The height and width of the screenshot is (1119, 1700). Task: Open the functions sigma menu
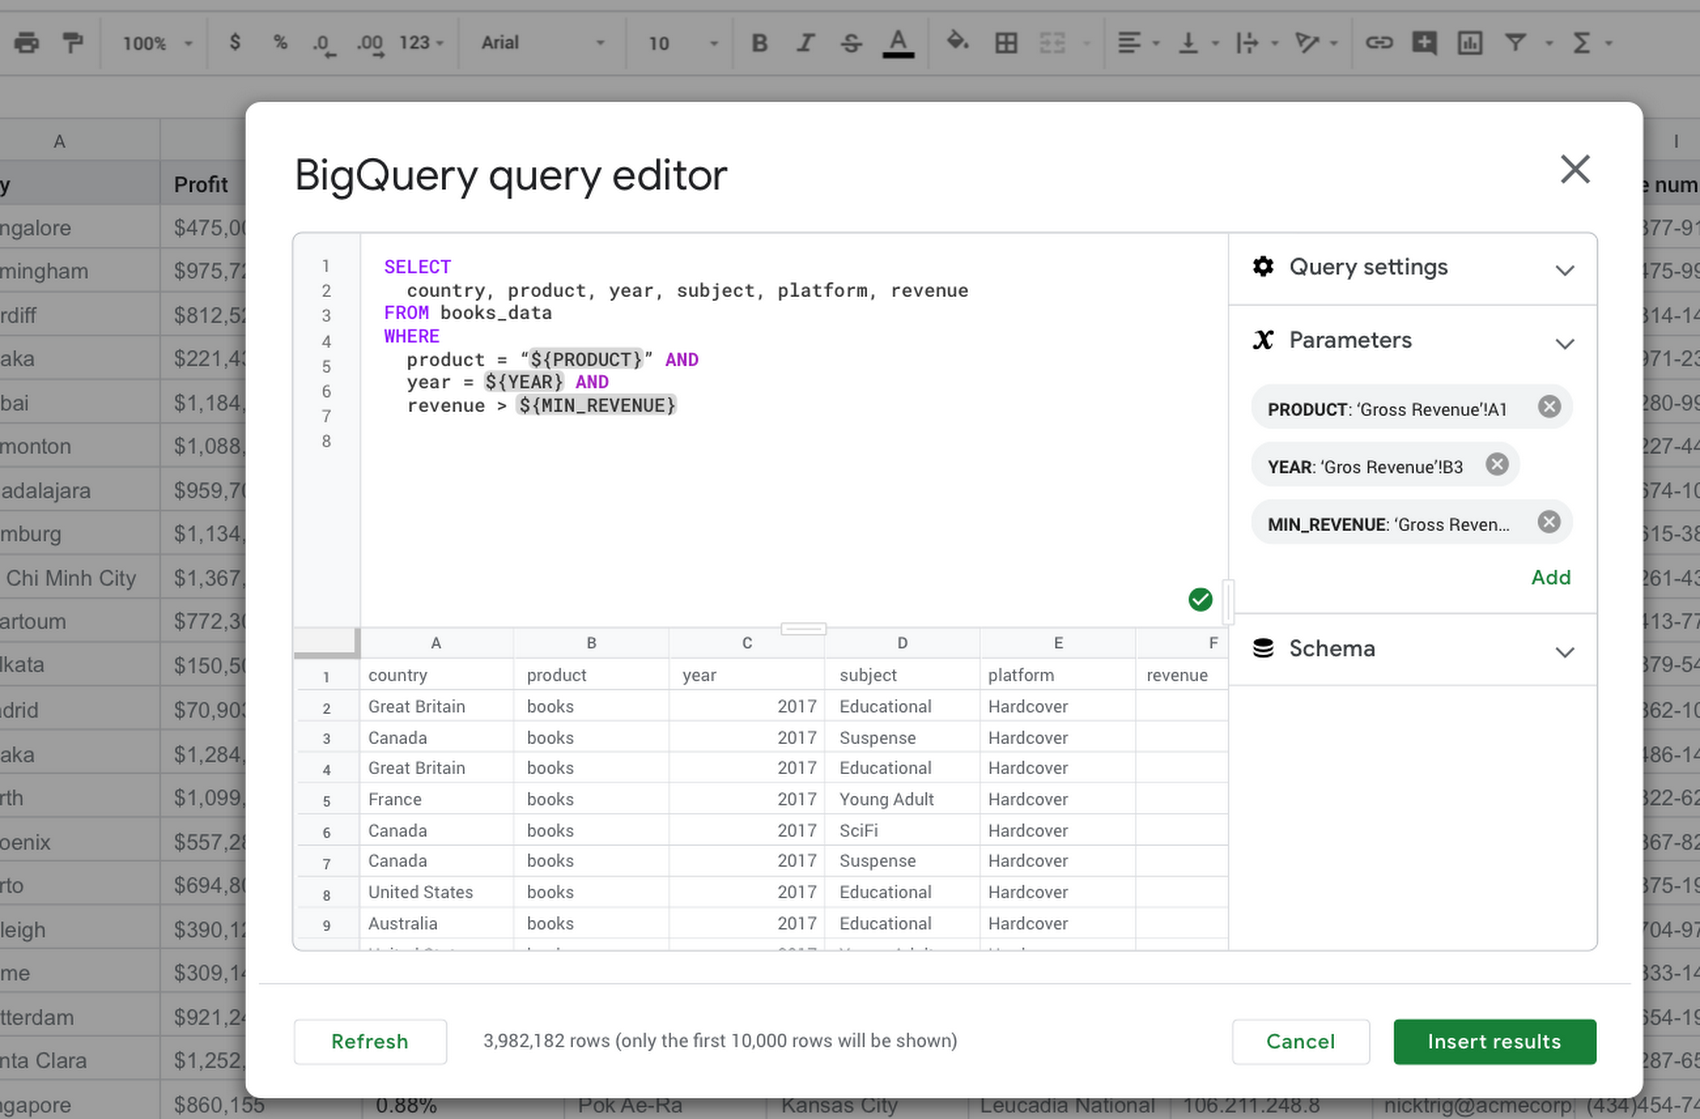[x=1592, y=43]
